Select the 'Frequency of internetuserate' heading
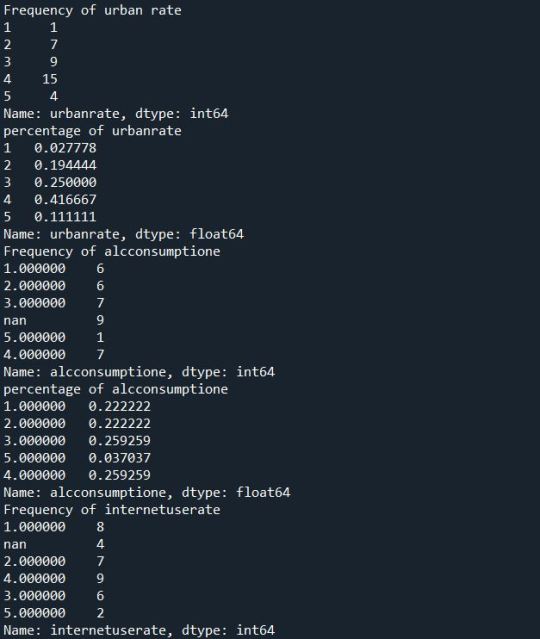The height and width of the screenshot is (639, 540). tap(112, 510)
